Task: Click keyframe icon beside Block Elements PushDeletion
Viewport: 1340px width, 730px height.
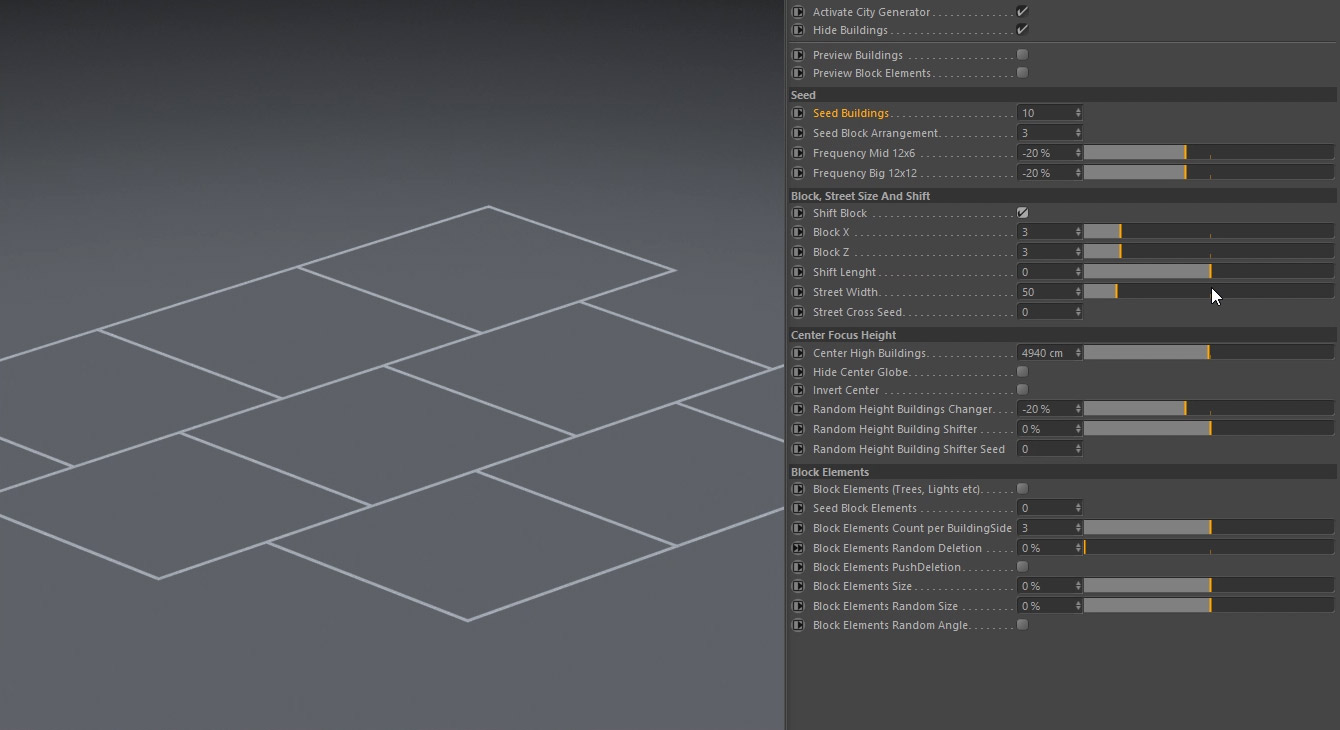Action: coord(798,567)
